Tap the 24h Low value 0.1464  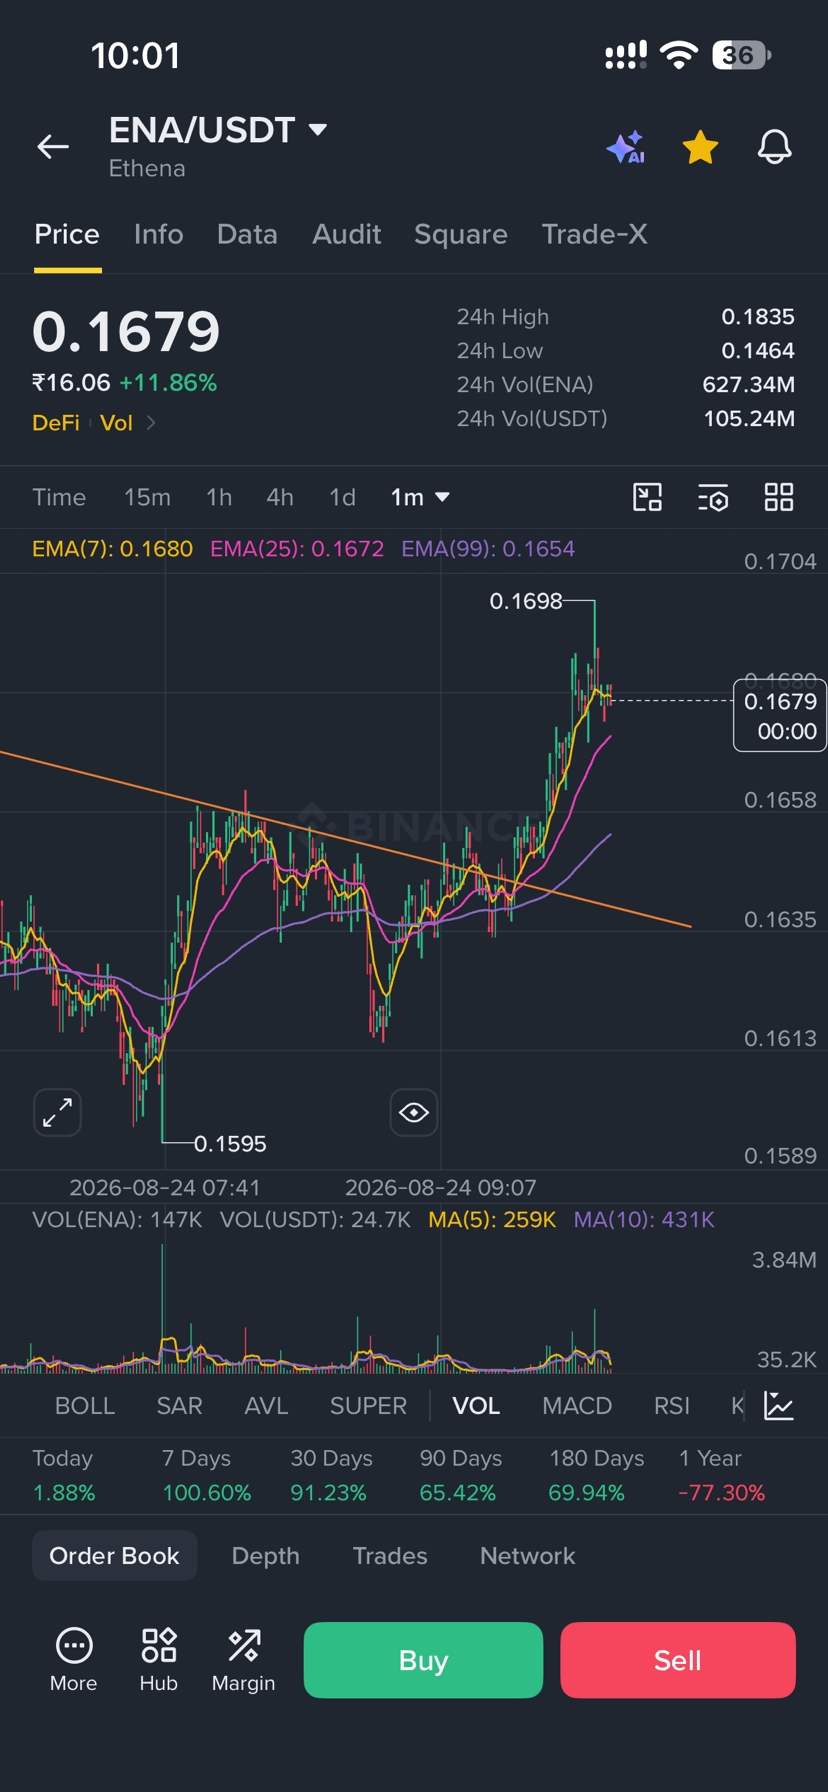(x=758, y=351)
